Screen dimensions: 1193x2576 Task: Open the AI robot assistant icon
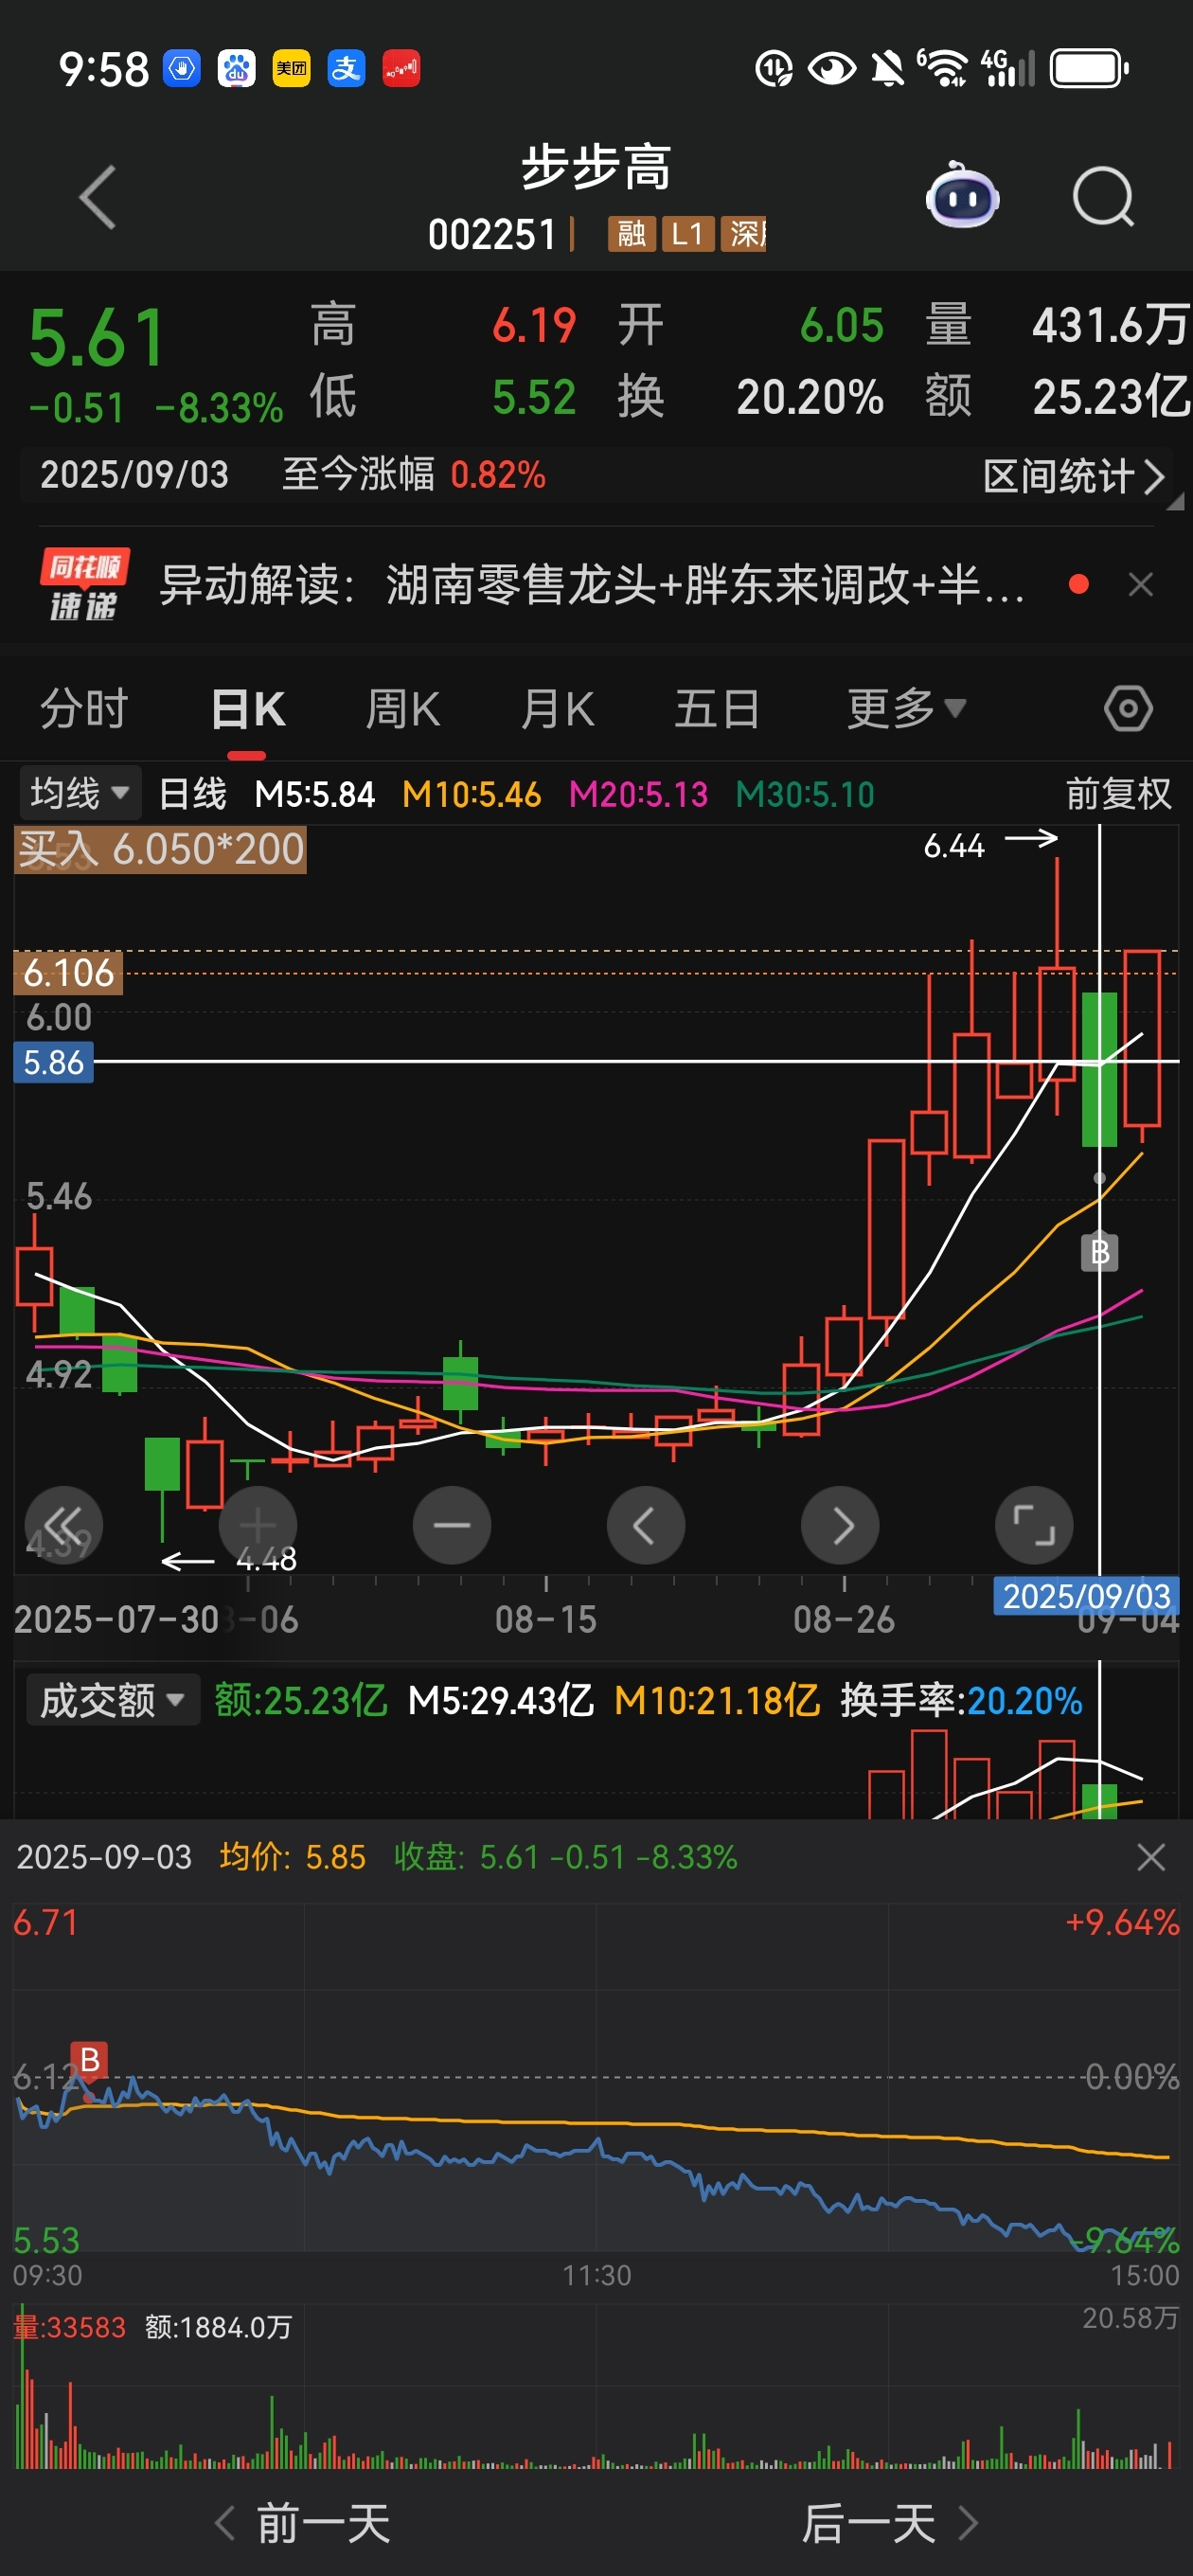click(x=962, y=196)
